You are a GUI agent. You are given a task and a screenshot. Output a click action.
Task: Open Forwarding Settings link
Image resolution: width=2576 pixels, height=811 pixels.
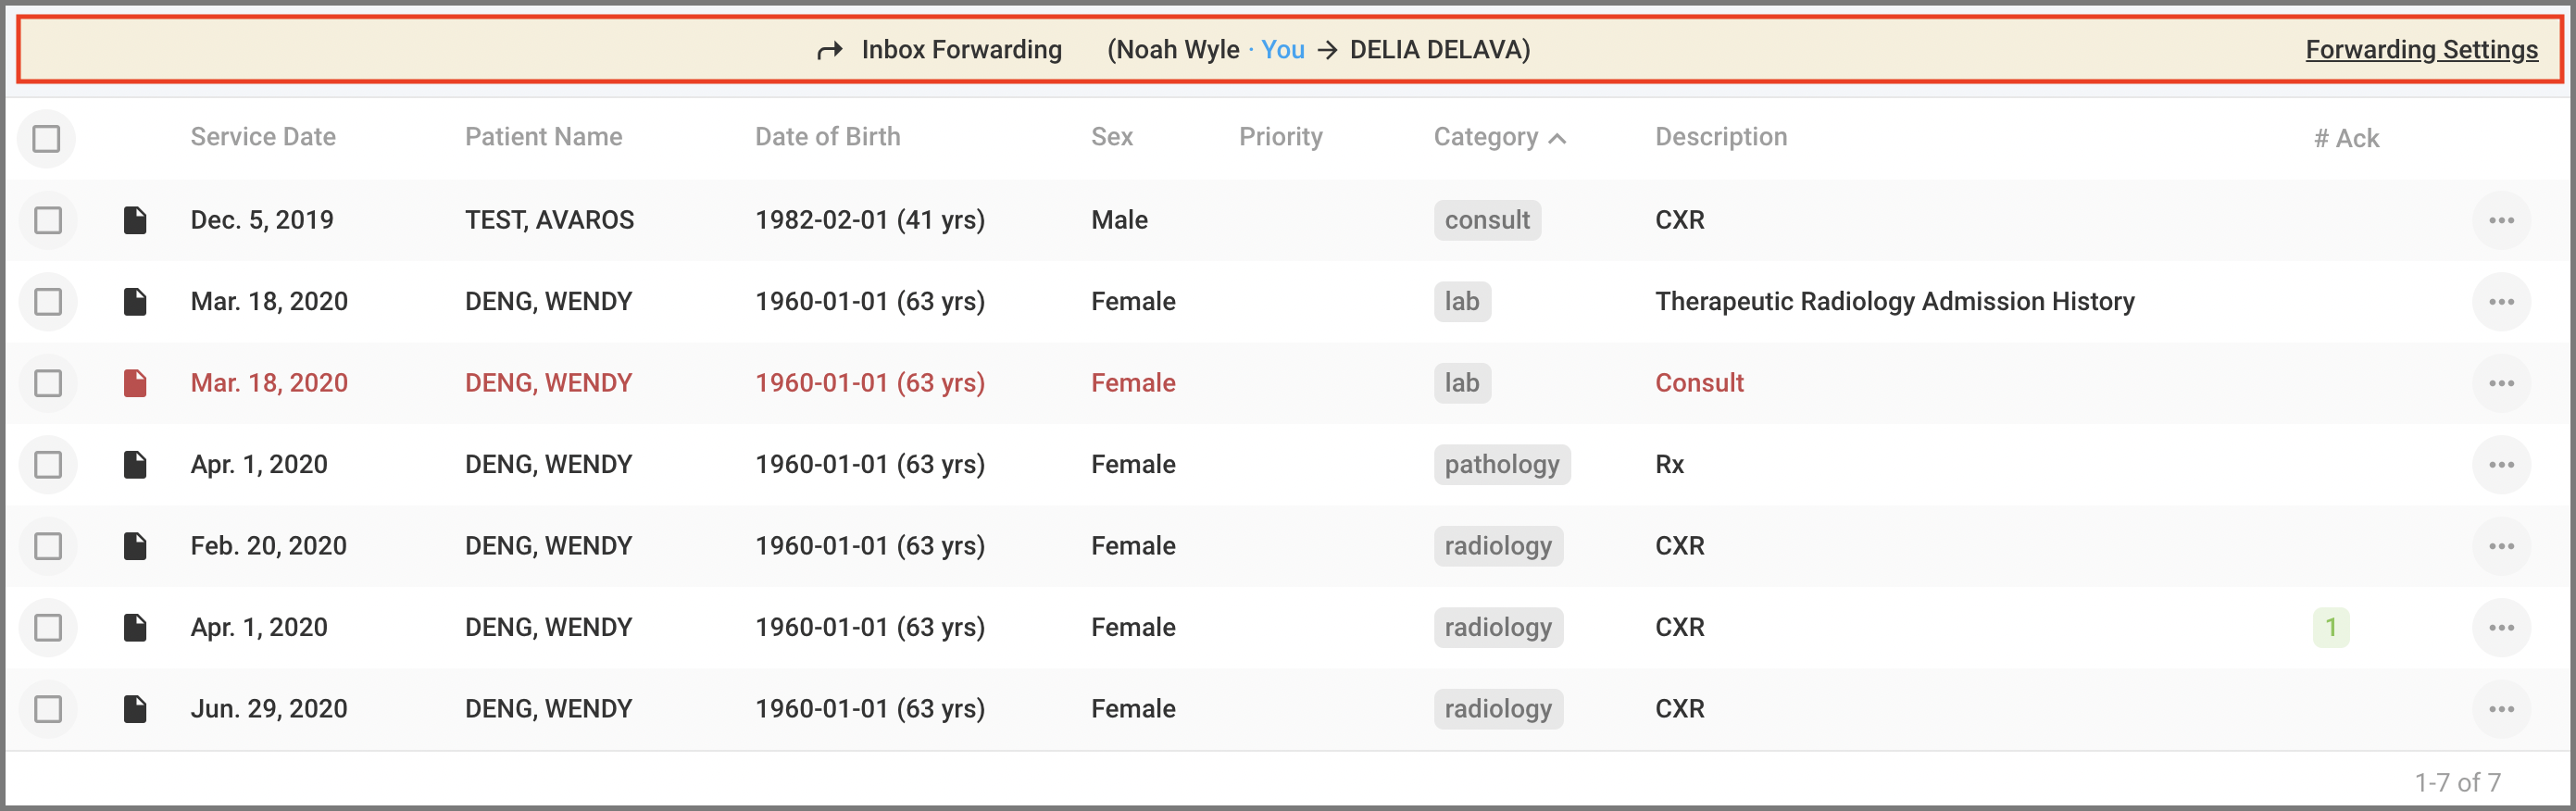2421,50
